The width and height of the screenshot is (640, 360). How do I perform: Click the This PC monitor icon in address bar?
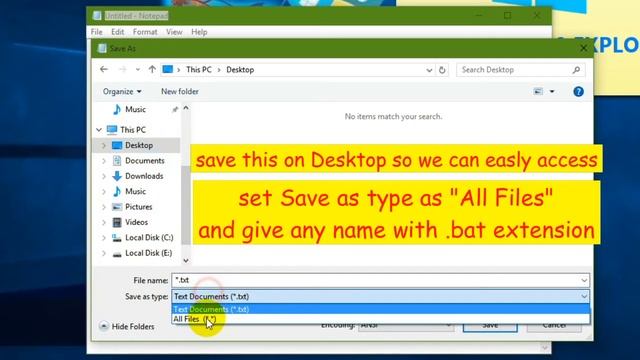coord(168,69)
